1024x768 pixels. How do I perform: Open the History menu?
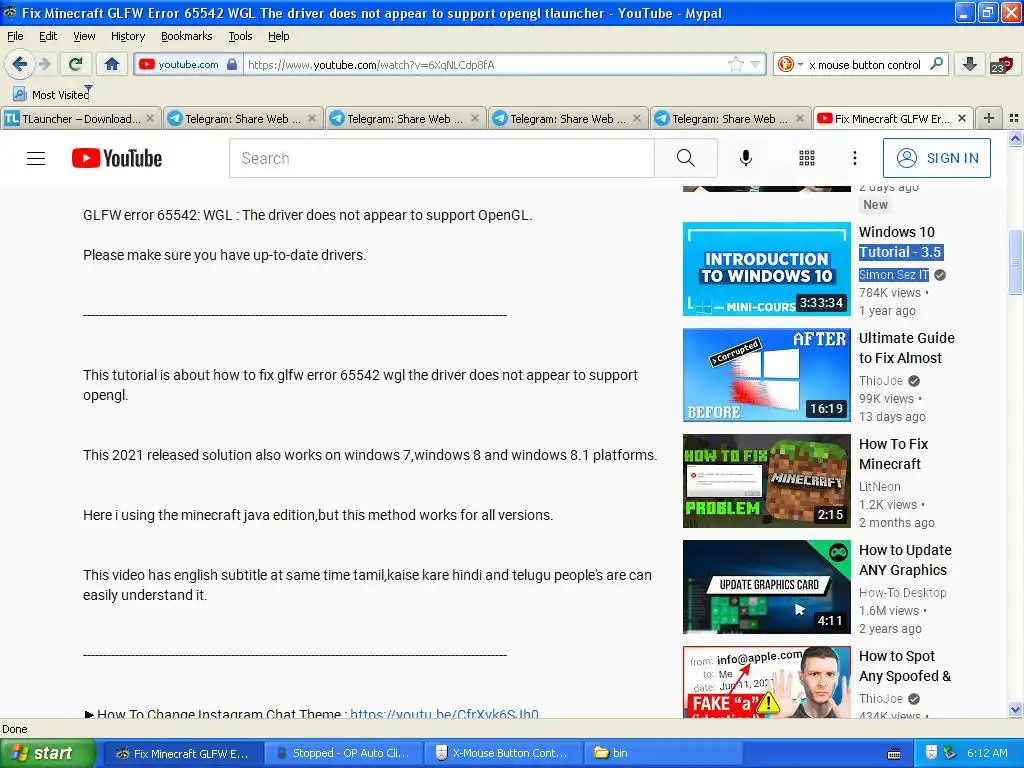[x=127, y=36]
